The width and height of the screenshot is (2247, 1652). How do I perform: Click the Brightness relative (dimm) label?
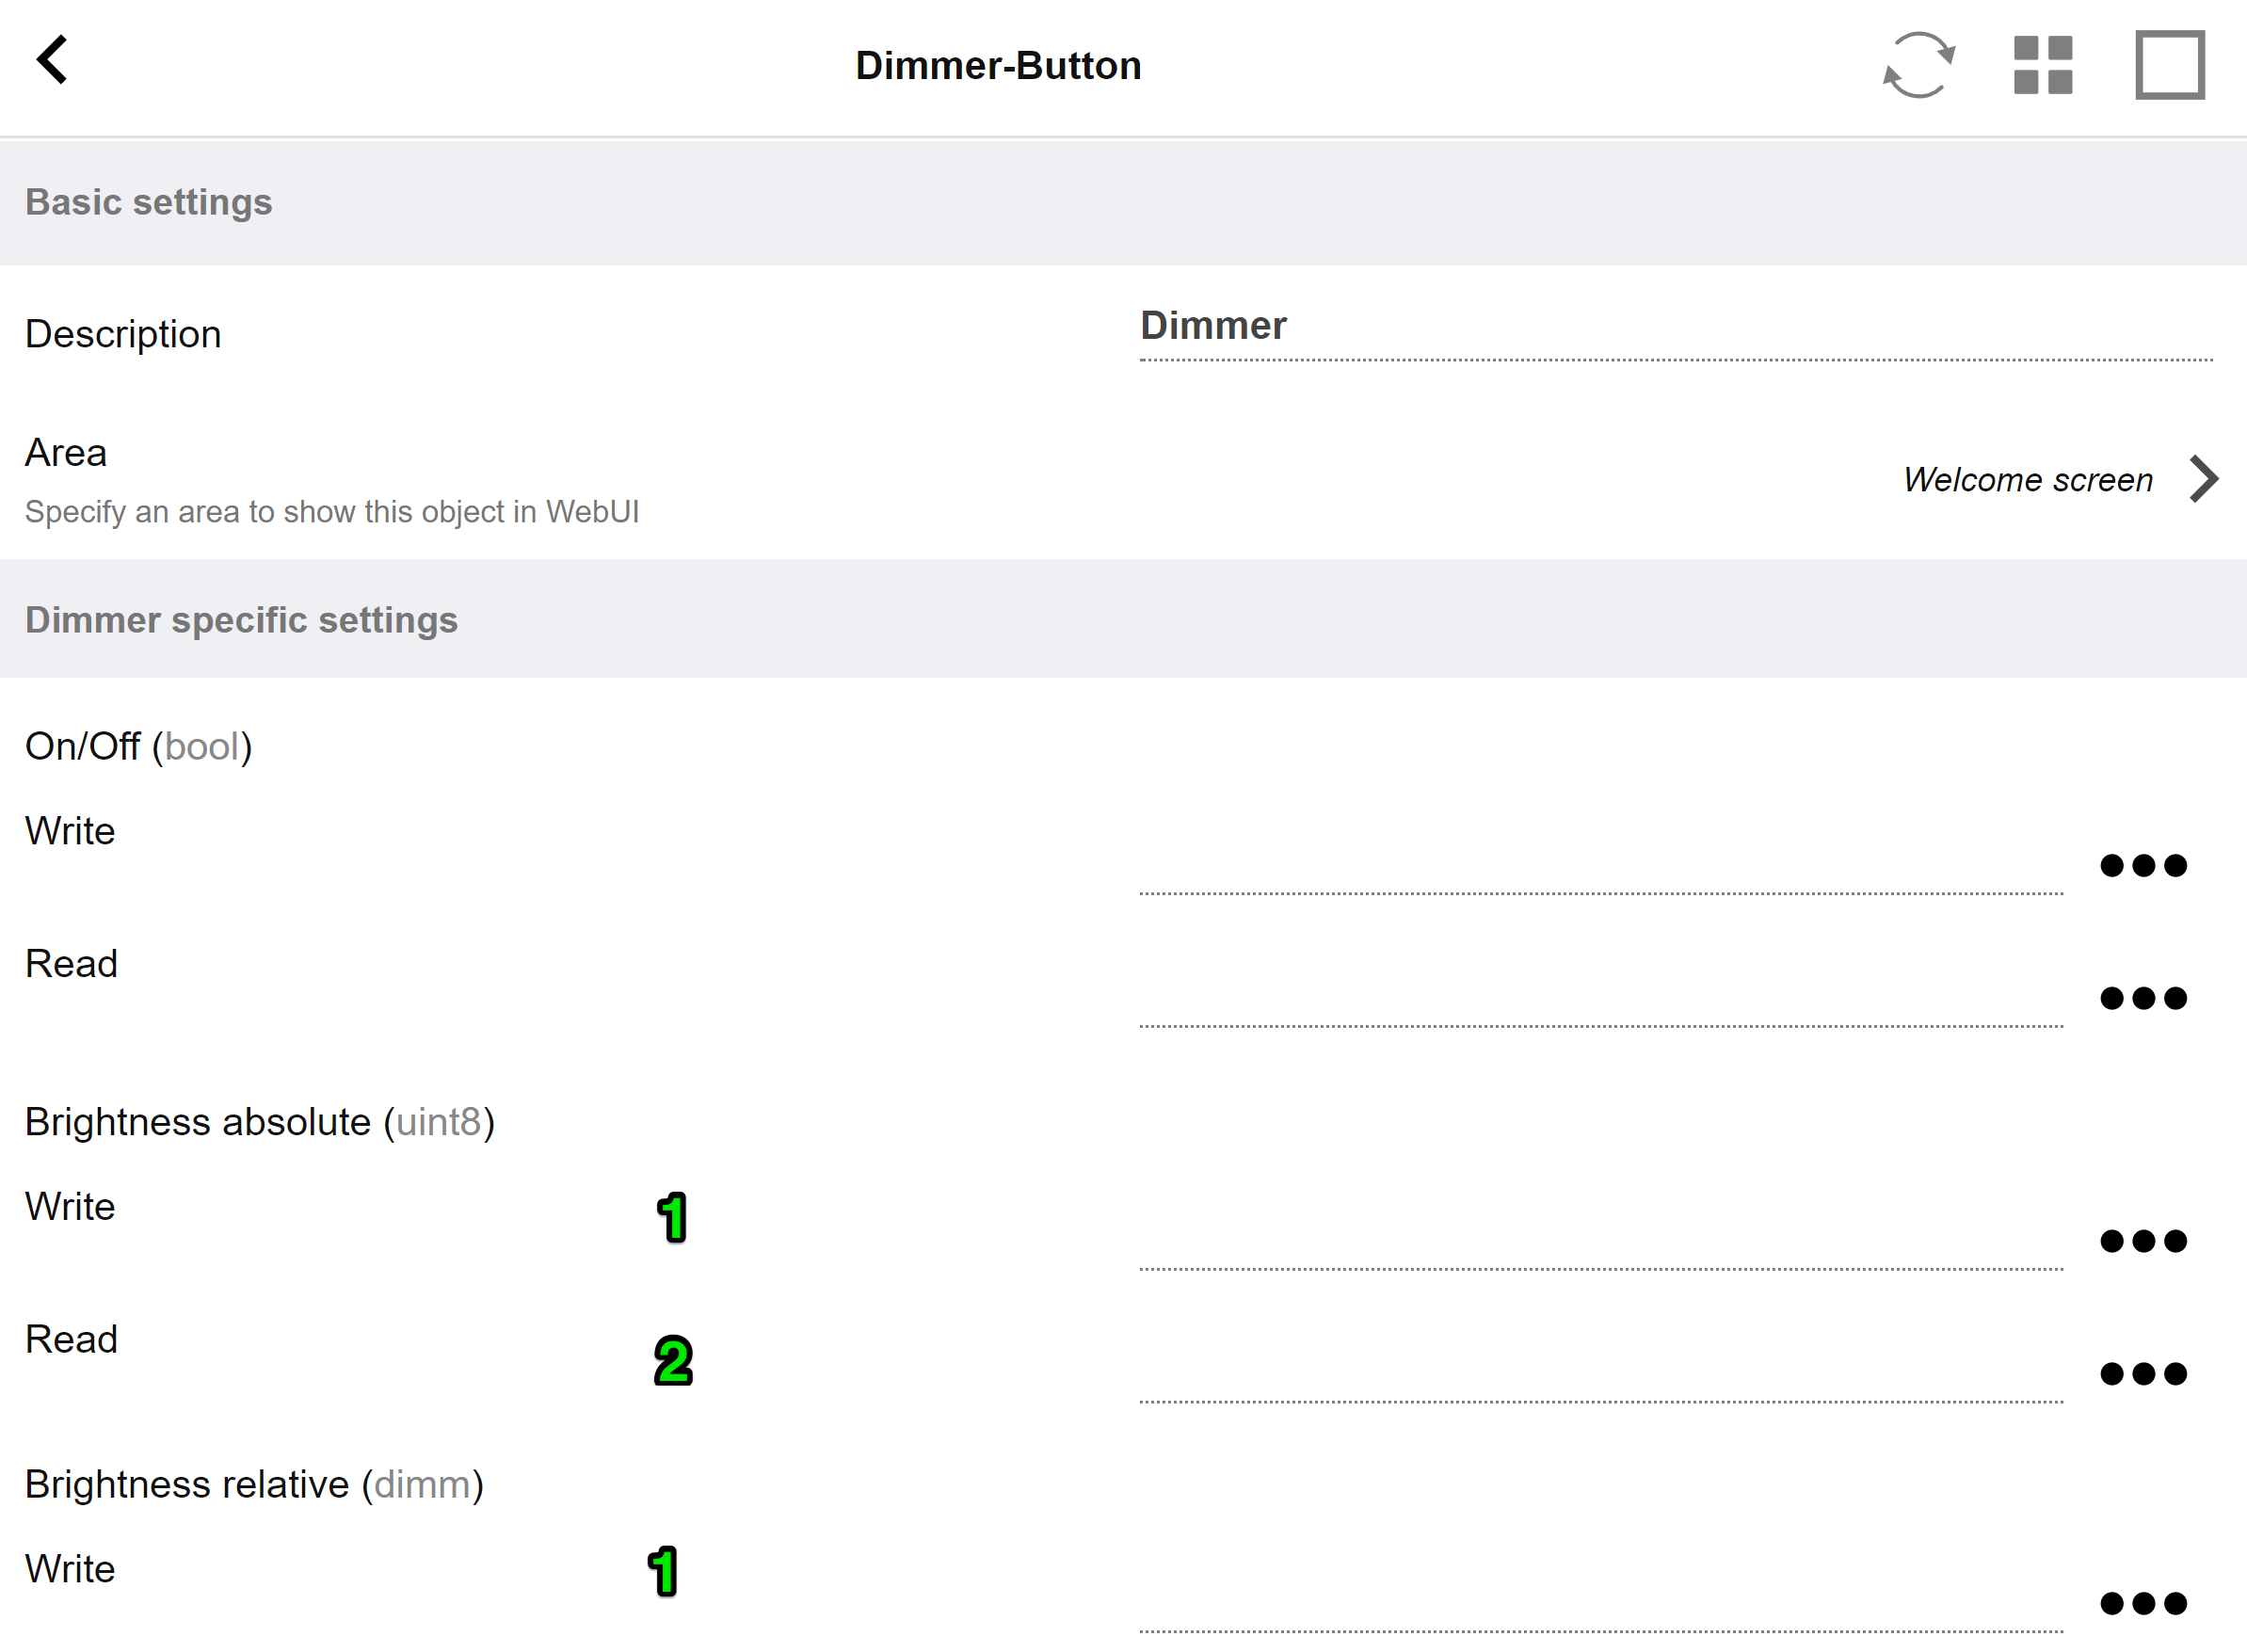coord(254,1485)
